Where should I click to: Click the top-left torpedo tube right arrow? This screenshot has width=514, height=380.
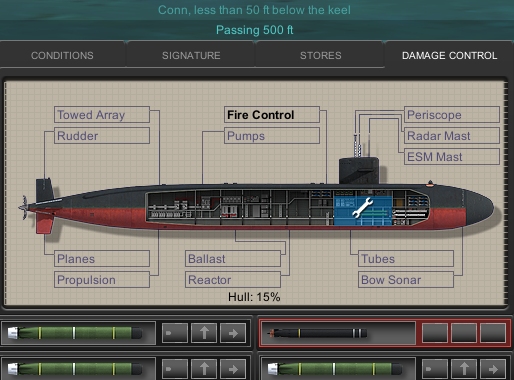pos(233,333)
